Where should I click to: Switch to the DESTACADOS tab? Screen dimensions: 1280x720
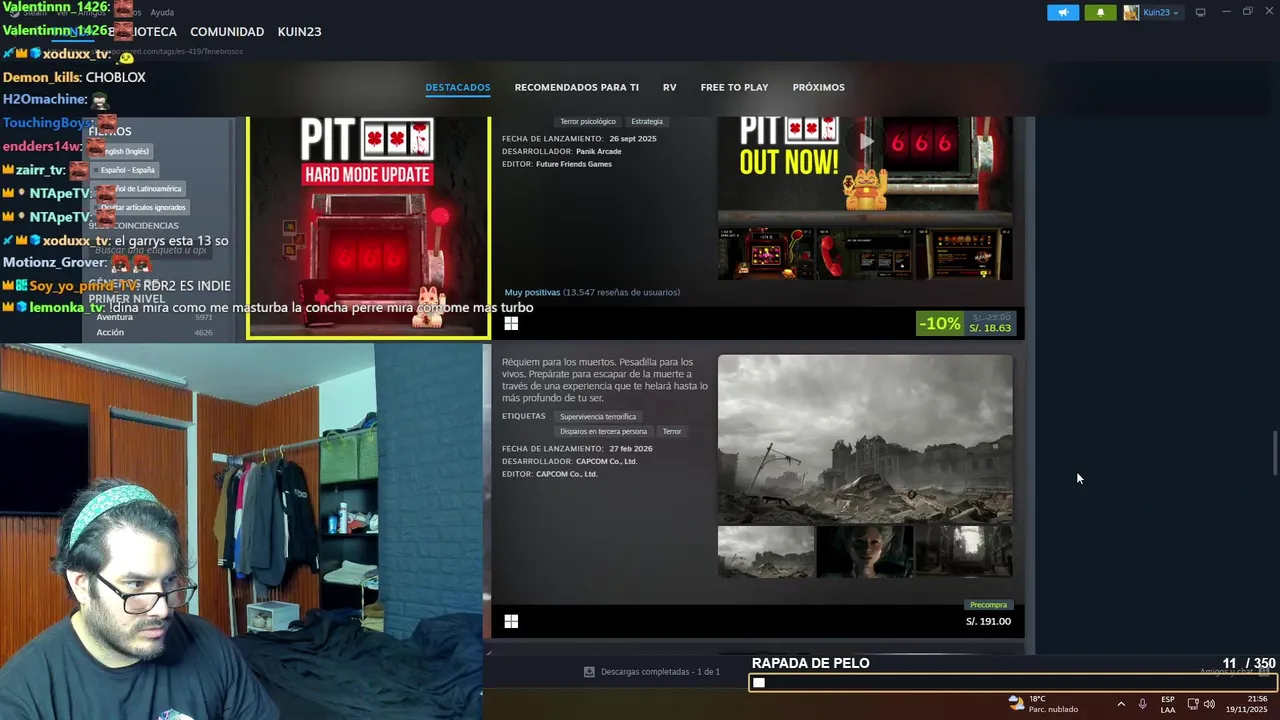tap(458, 87)
